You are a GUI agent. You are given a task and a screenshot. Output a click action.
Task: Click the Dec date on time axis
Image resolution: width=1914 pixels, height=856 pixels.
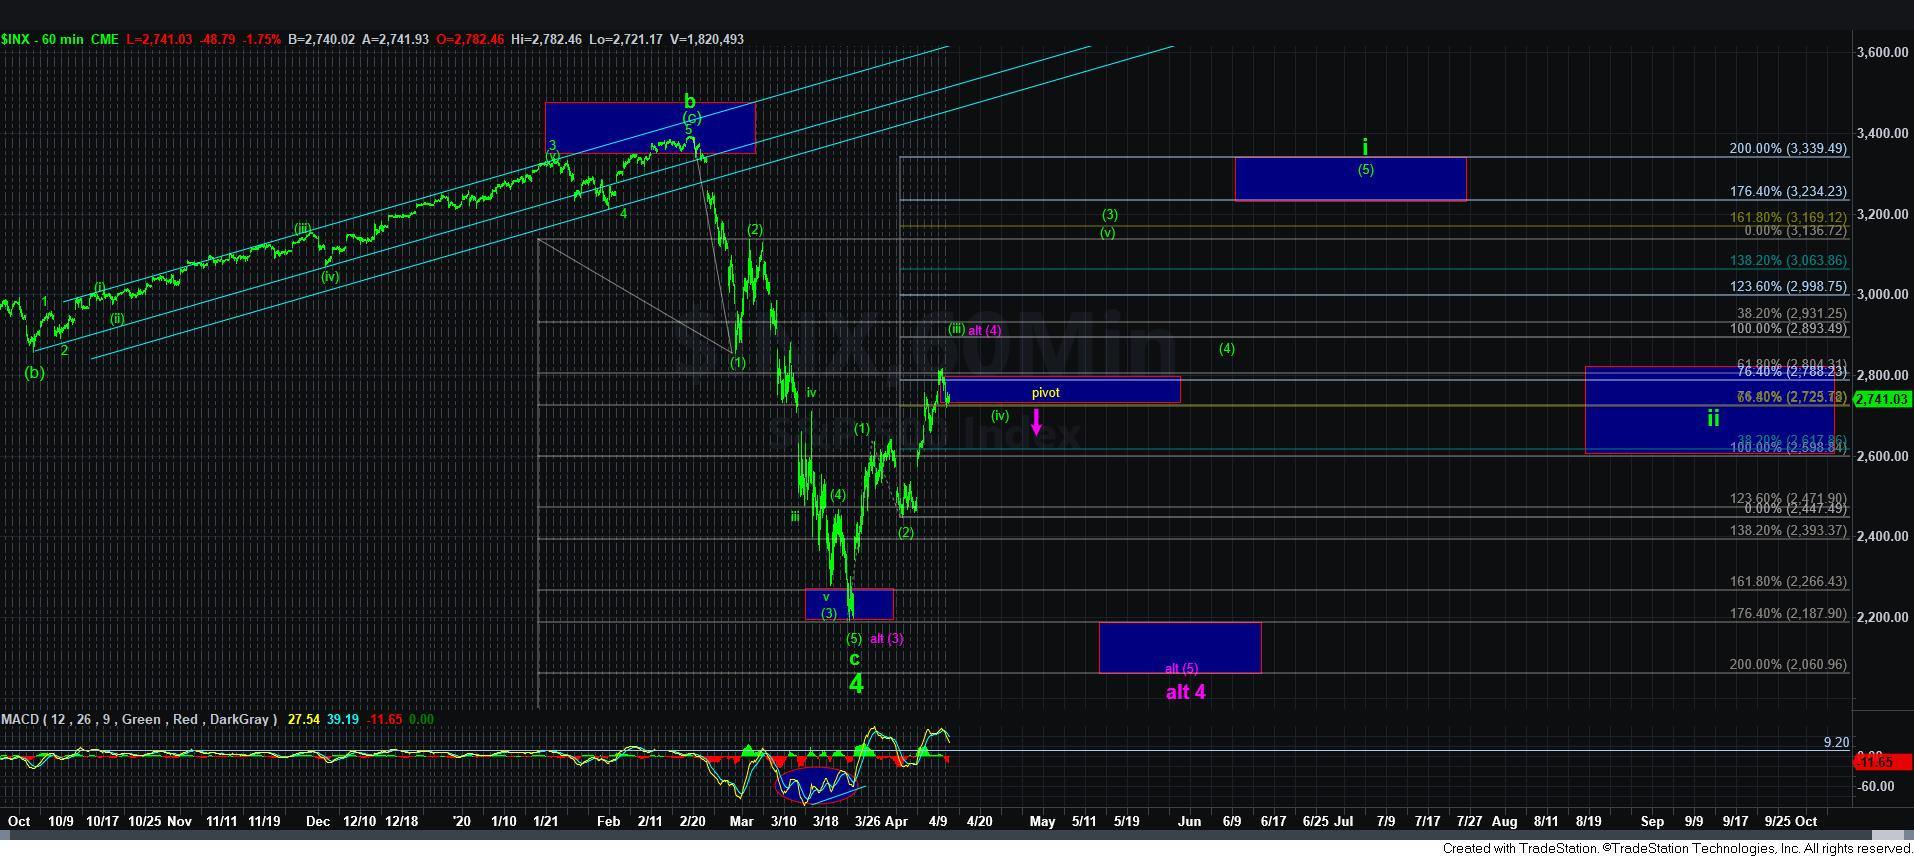point(318,821)
